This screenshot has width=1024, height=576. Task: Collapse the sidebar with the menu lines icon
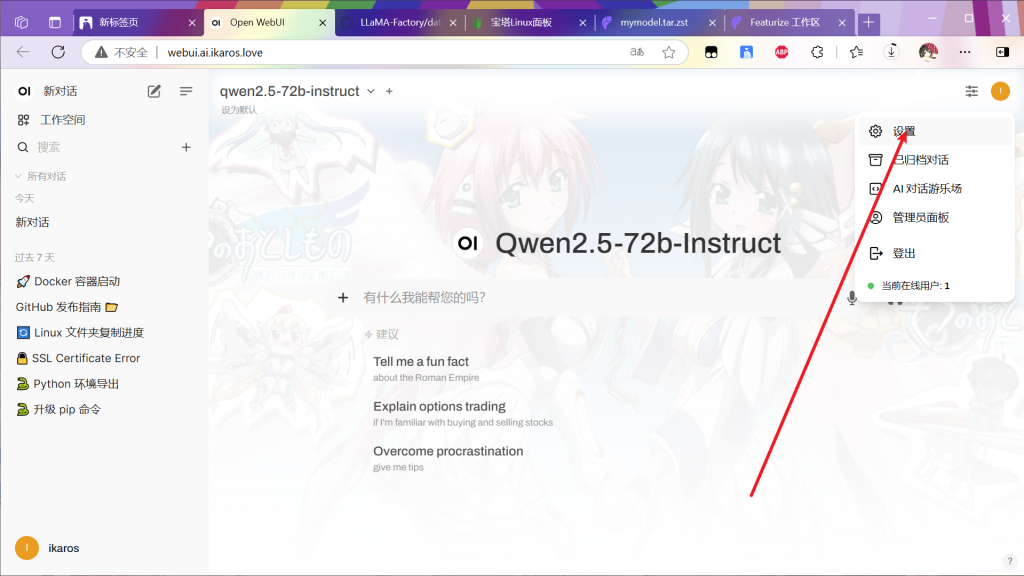[186, 91]
